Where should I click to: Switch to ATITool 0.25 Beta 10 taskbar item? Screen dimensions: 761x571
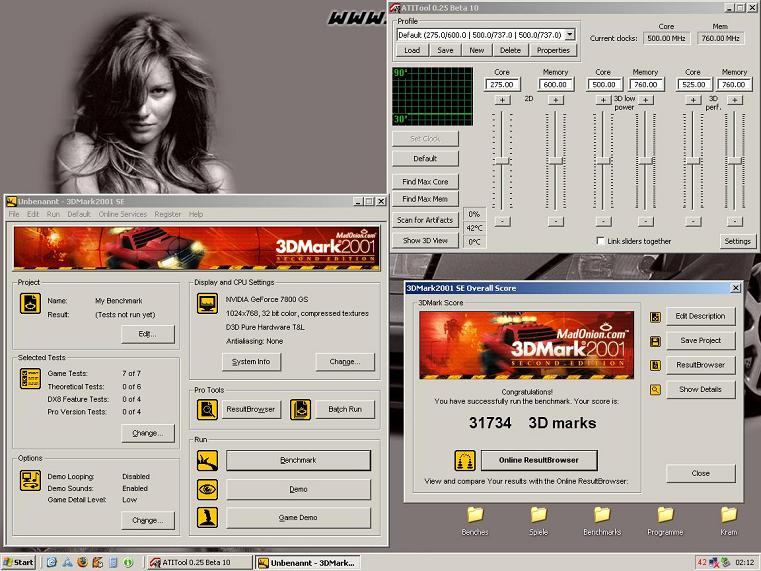coord(199,562)
